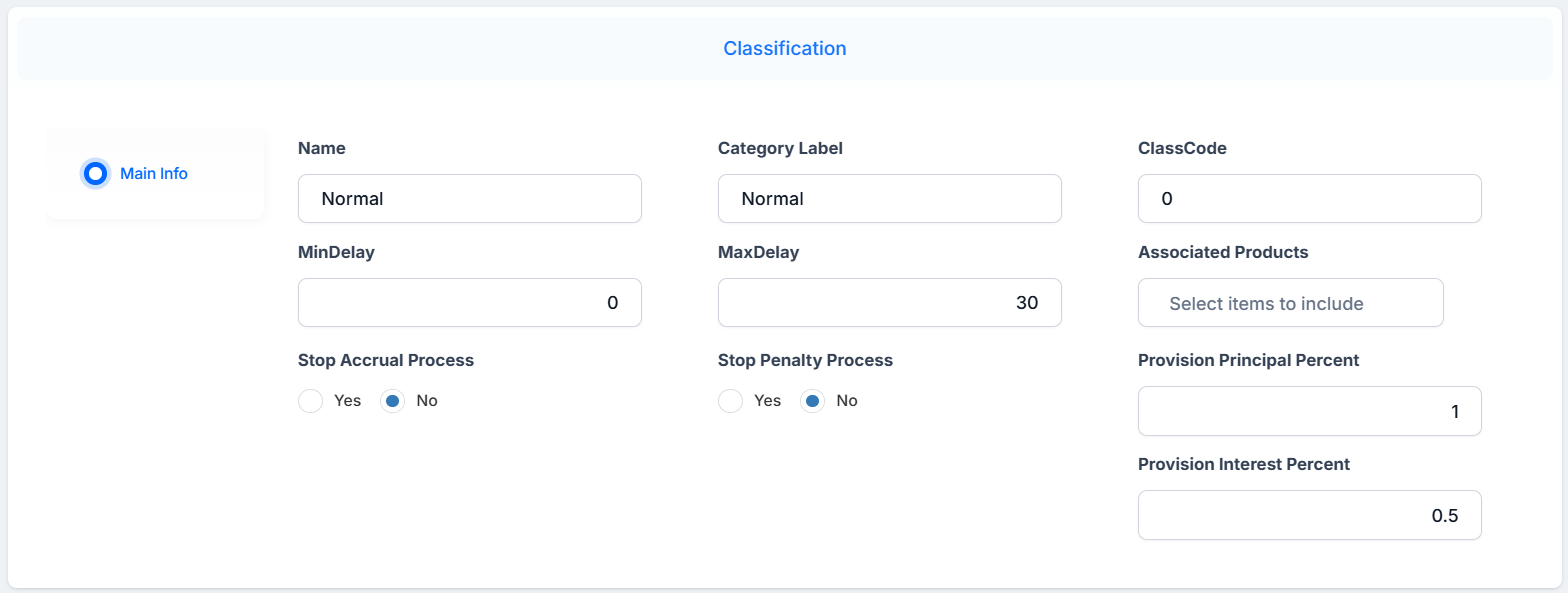
Task: Choose Yes for Stop Accrual Process
Action: coord(311,401)
